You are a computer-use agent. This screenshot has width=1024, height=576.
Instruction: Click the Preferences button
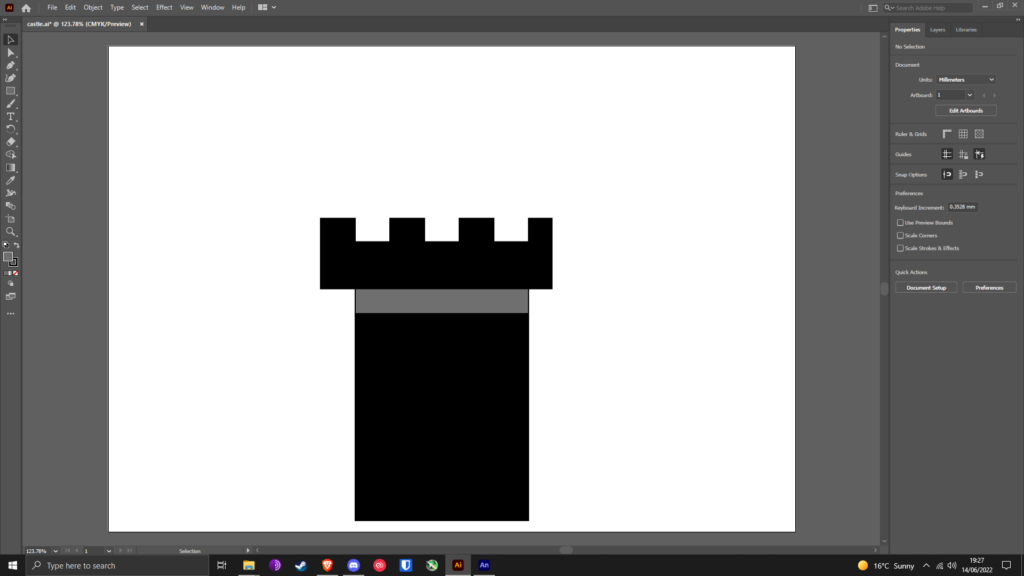(x=989, y=287)
